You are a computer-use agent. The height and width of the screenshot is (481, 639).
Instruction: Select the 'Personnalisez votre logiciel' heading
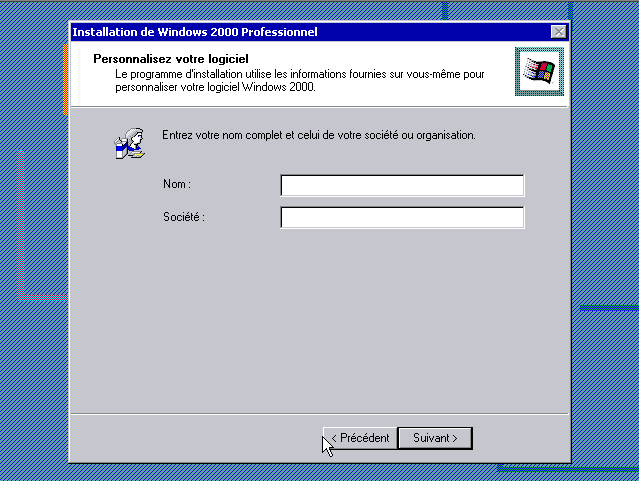pos(171,59)
